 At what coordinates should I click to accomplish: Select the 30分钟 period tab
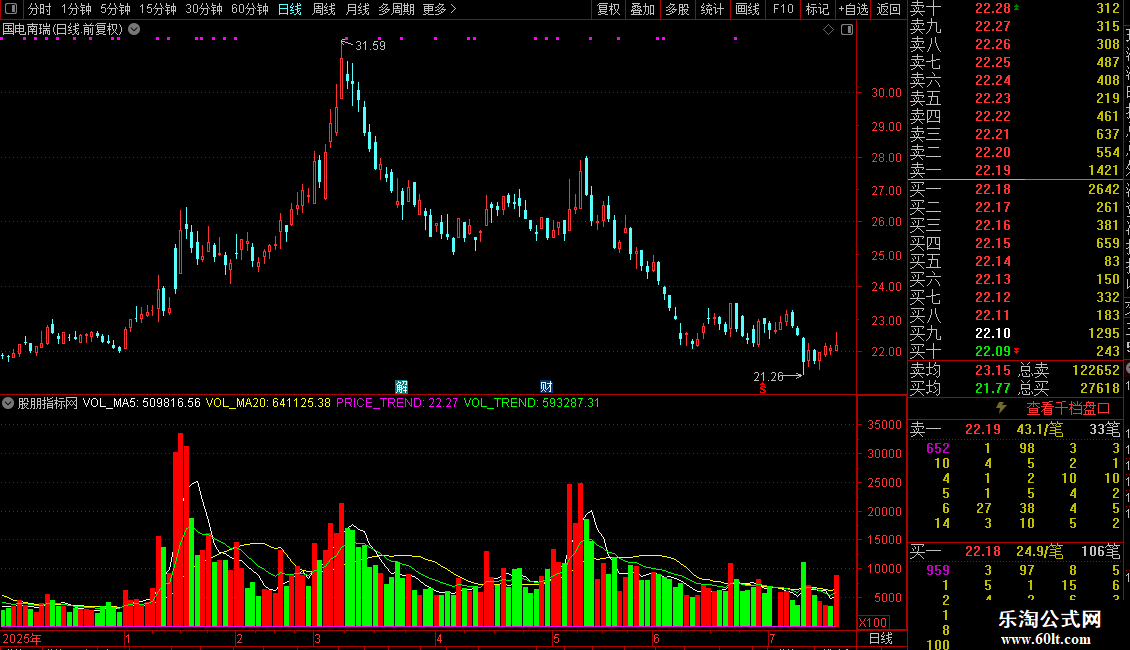coord(204,9)
